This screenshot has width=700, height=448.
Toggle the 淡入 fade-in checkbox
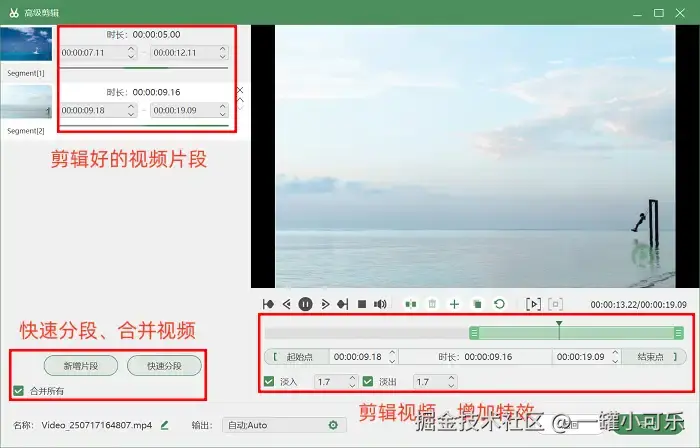coord(269,382)
